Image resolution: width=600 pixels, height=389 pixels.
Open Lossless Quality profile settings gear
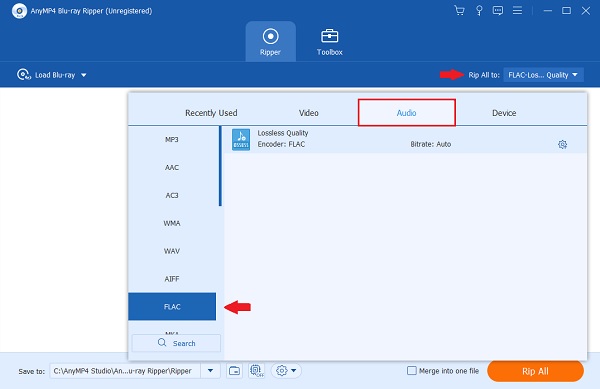[x=562, y=145]
